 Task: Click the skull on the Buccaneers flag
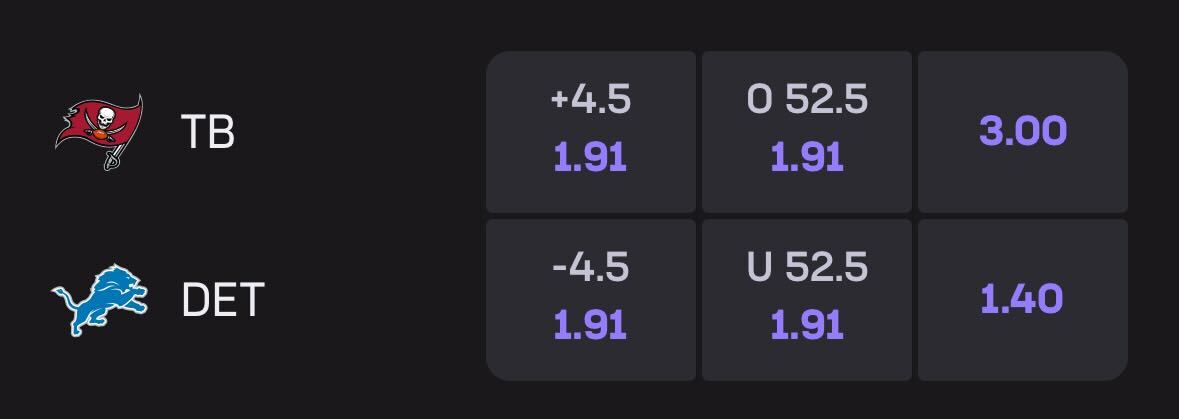[x=102, y=118]
